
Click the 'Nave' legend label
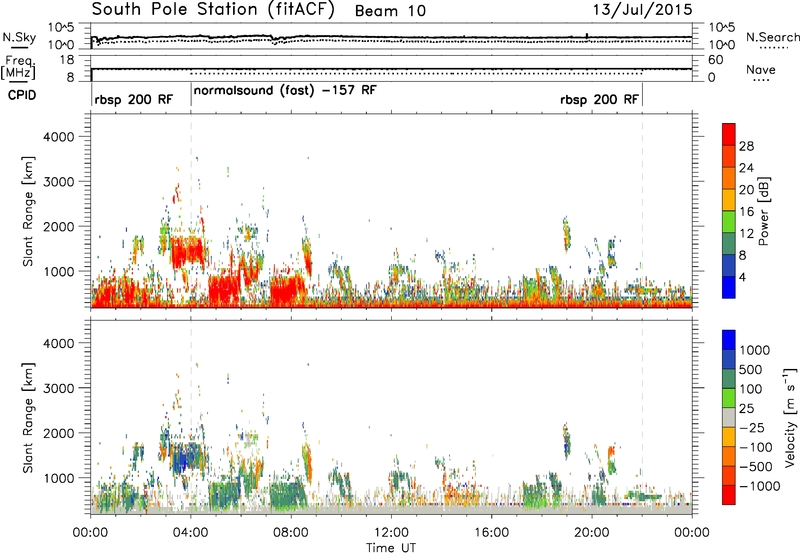pyautogui.click(x=761, y=70)
